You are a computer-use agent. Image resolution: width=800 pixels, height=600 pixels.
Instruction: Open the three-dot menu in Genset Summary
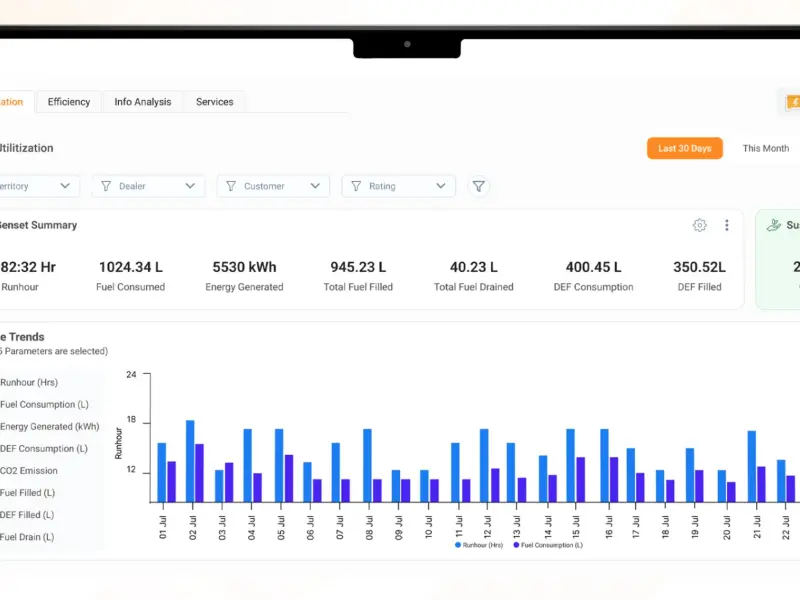727,225
